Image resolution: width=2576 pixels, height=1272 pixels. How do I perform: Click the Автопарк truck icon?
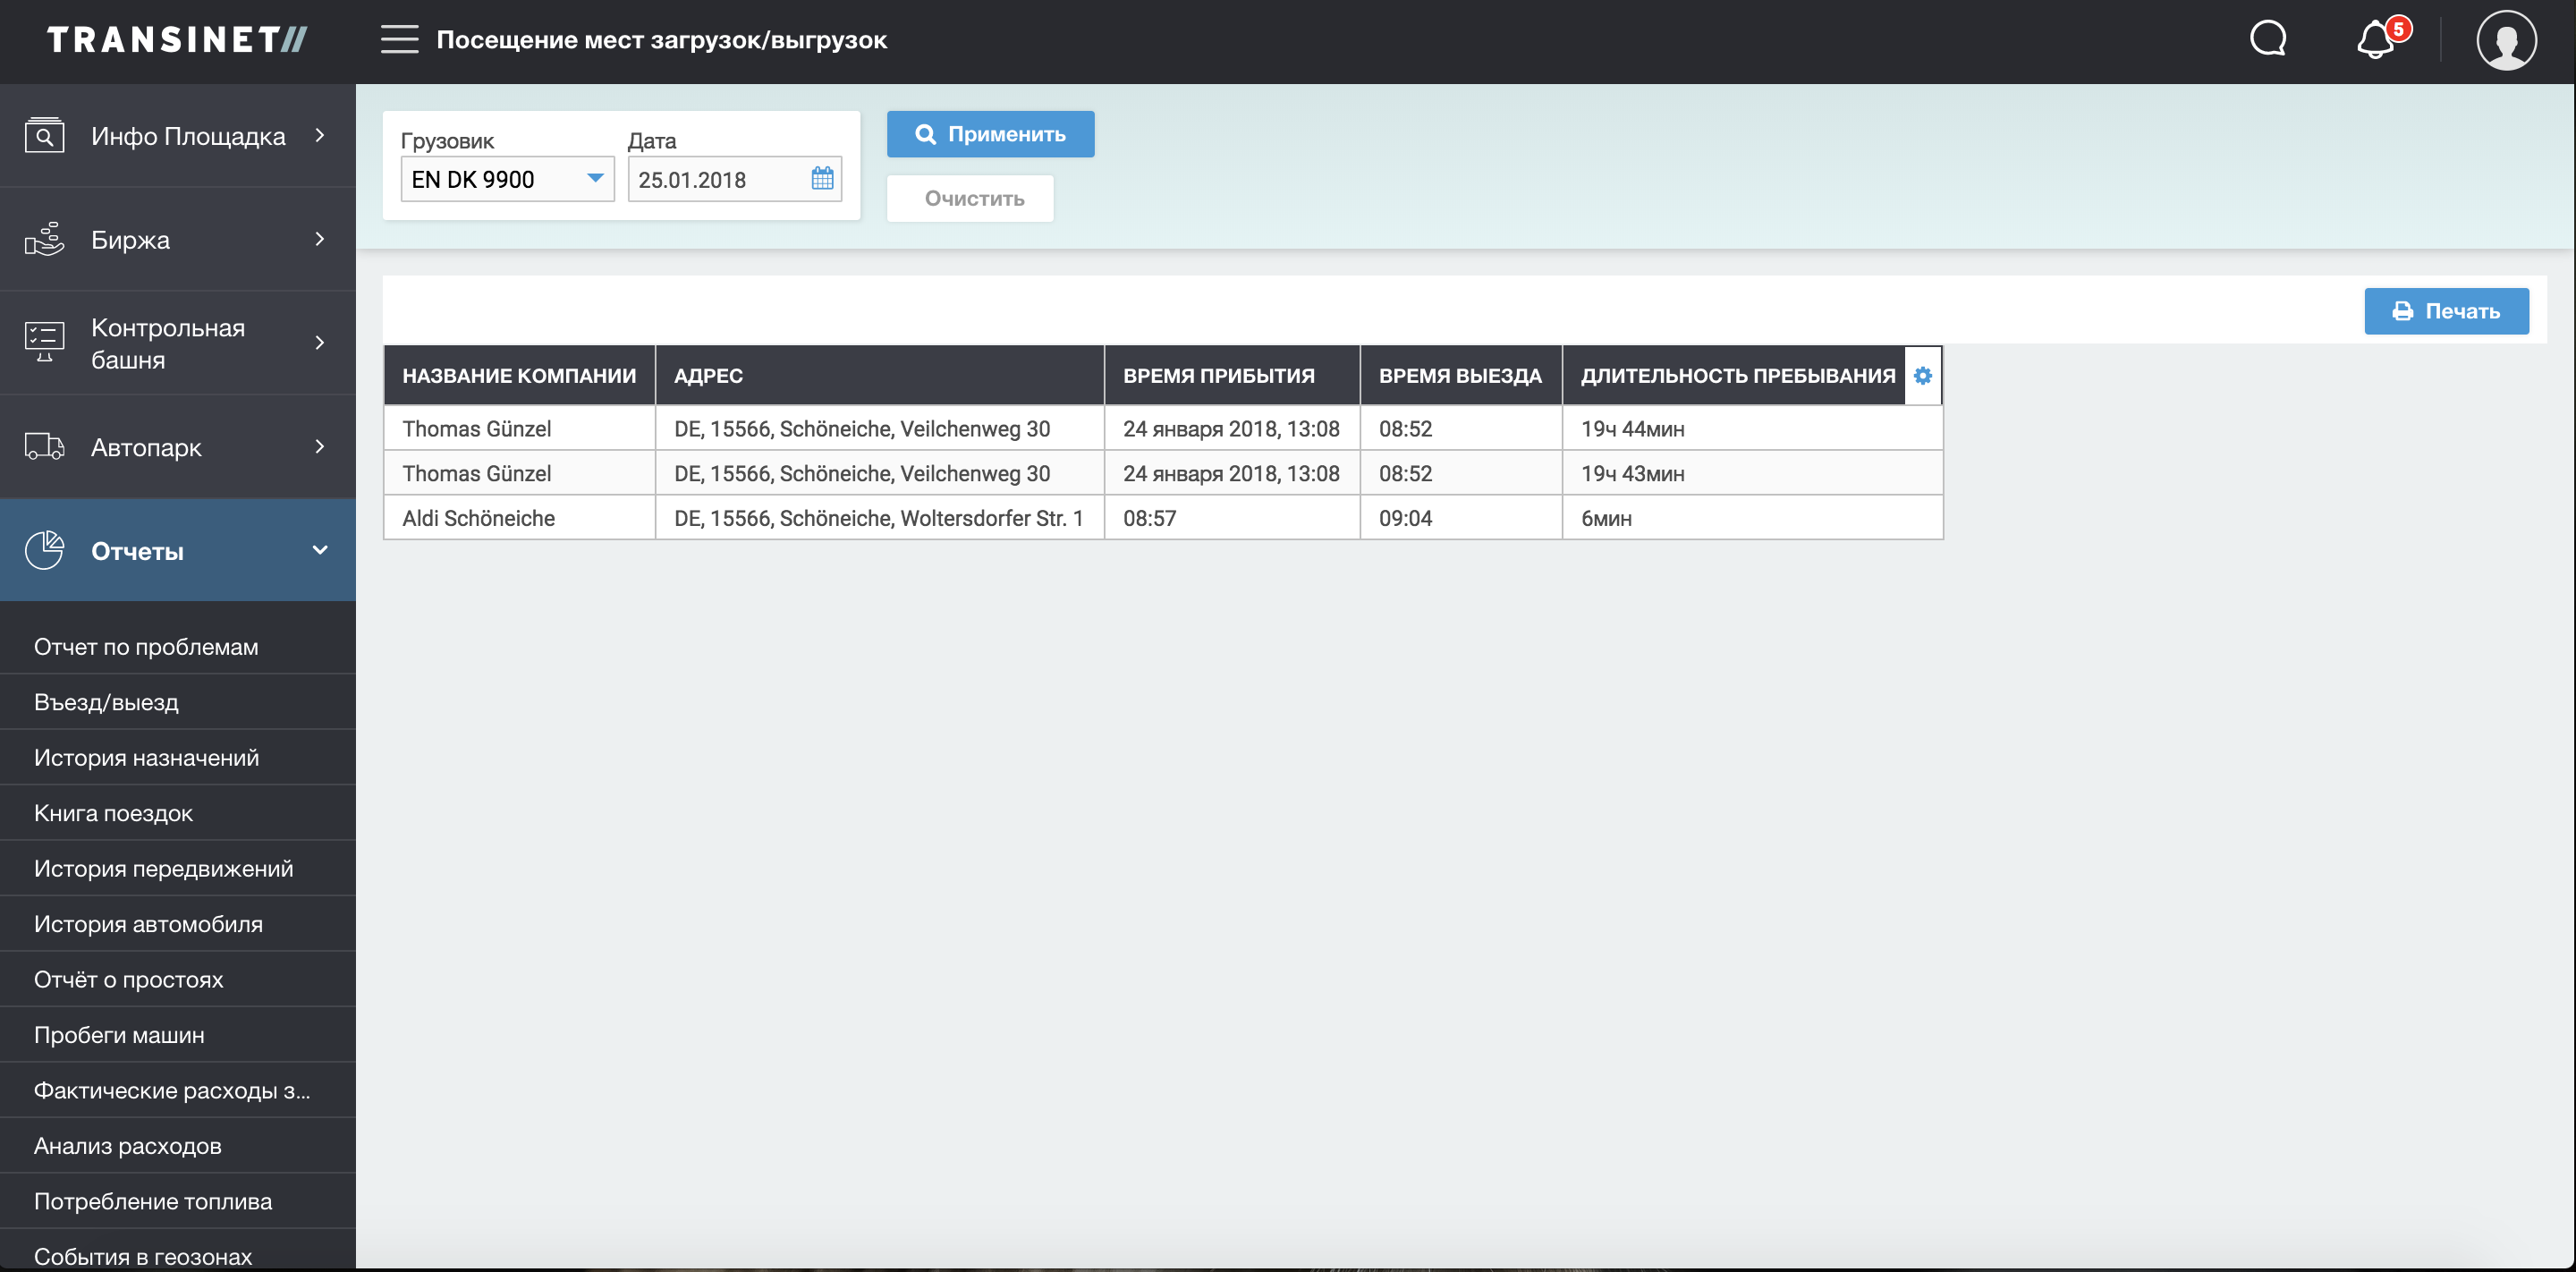coord(44,447)
